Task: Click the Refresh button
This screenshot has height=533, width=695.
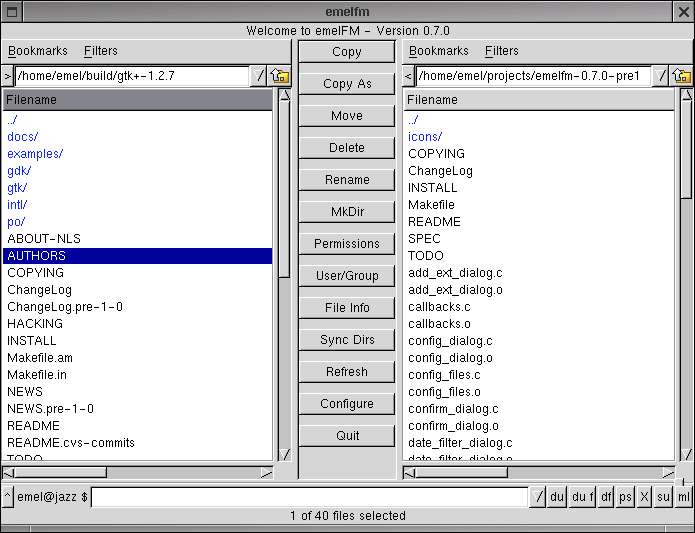Action: click(347, 371)
